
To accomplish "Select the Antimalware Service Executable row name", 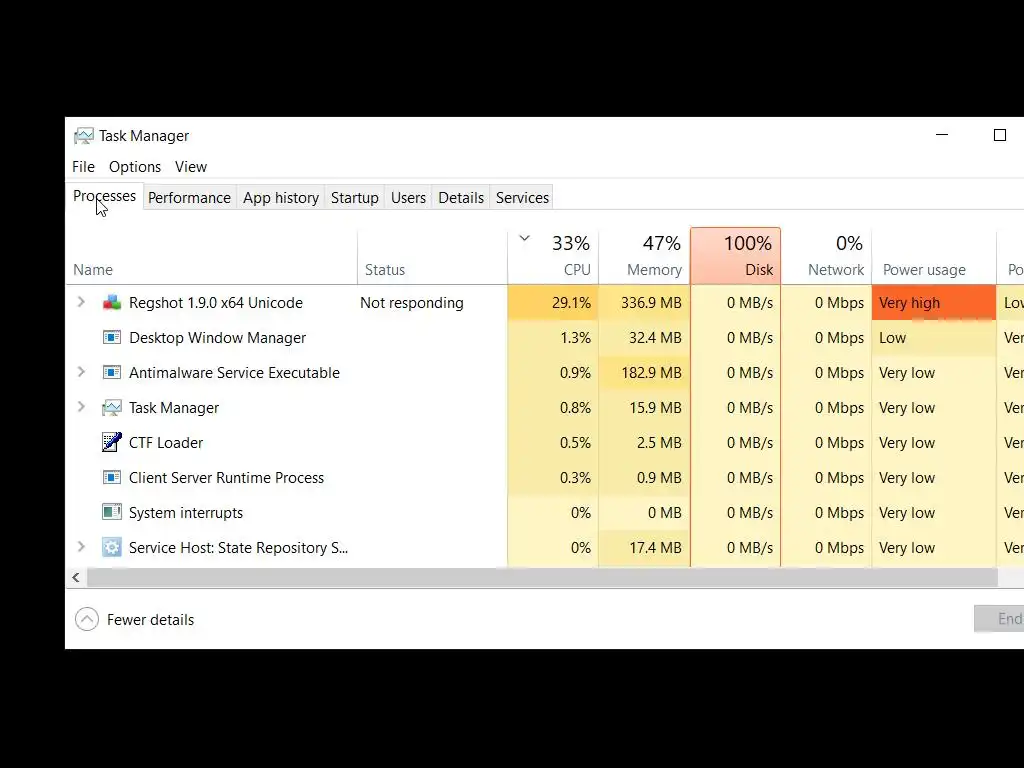I will [234, 373].
